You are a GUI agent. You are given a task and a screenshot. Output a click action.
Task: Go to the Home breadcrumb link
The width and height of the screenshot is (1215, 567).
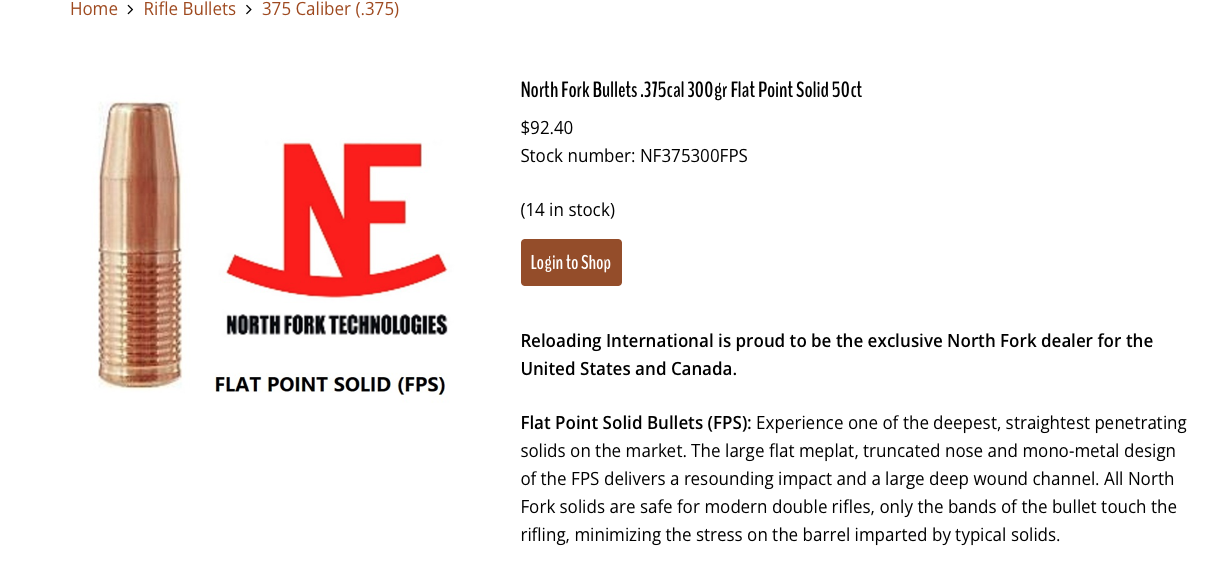(x=93, y=9)
